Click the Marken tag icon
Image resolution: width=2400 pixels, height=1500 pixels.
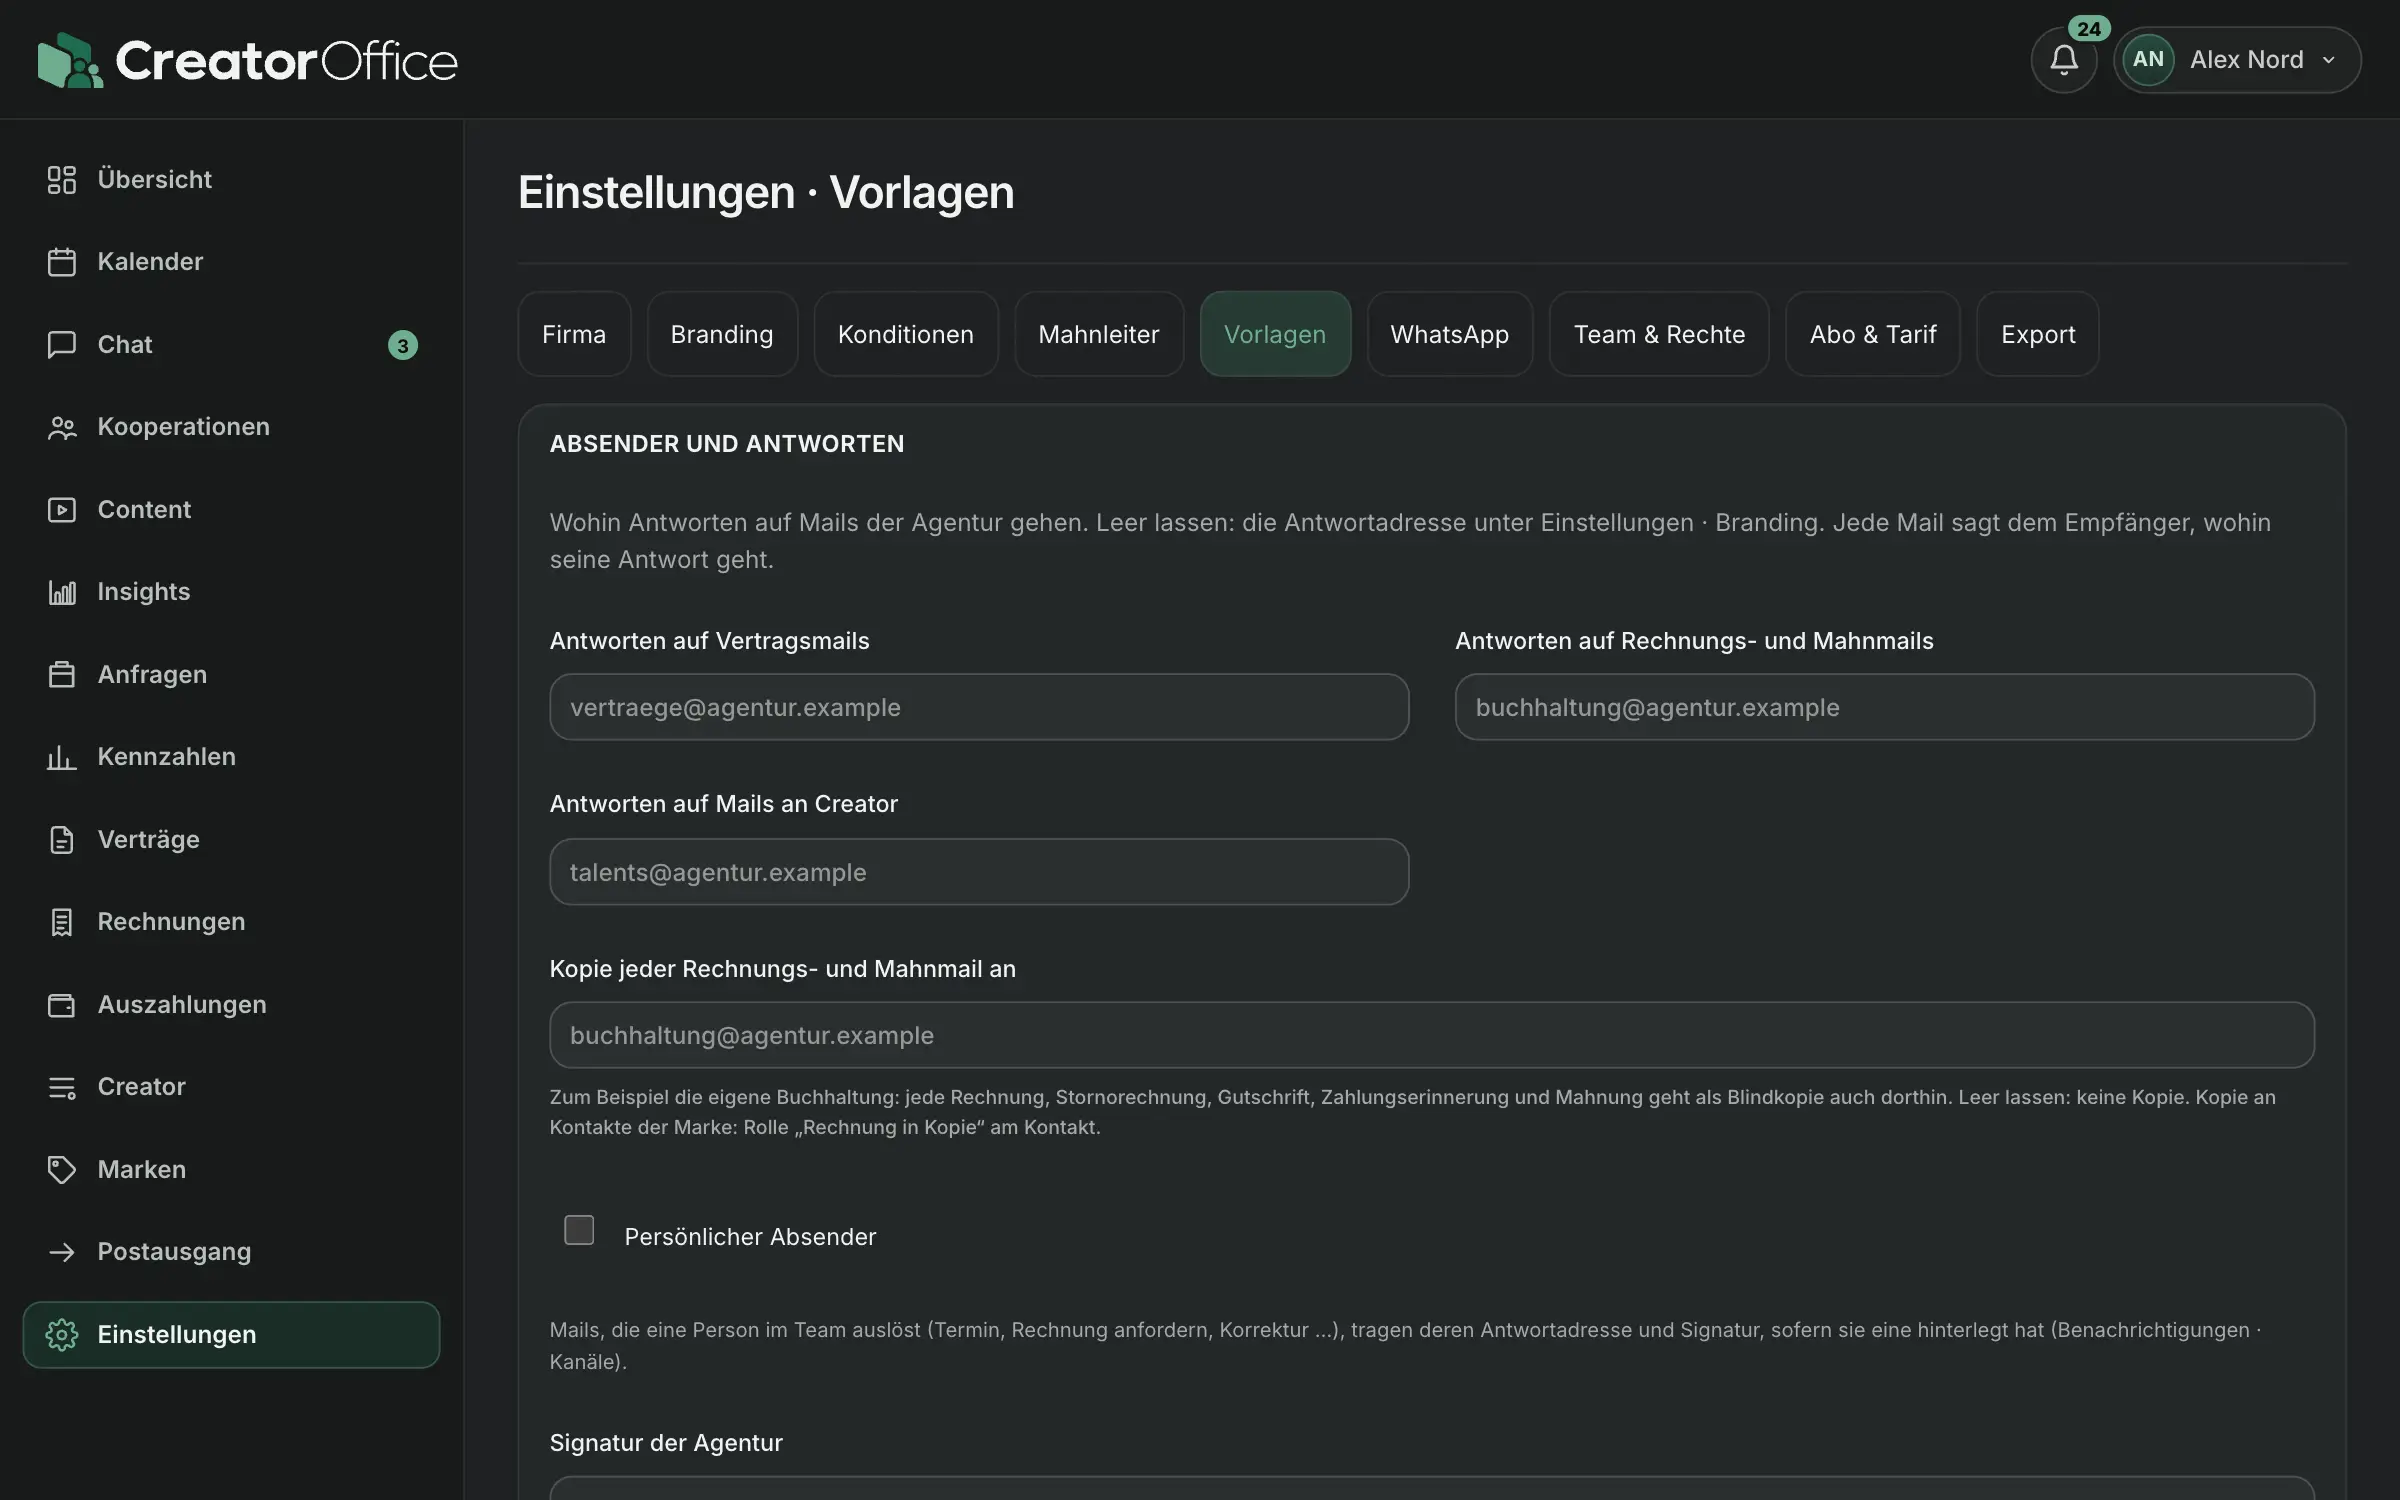tap(62, 1170)
